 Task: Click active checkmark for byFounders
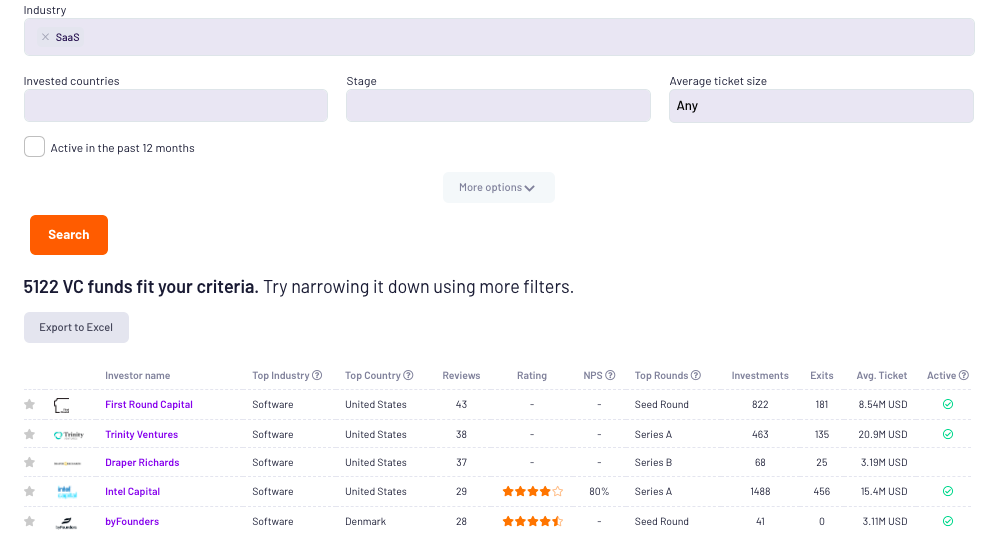[948, 521]
